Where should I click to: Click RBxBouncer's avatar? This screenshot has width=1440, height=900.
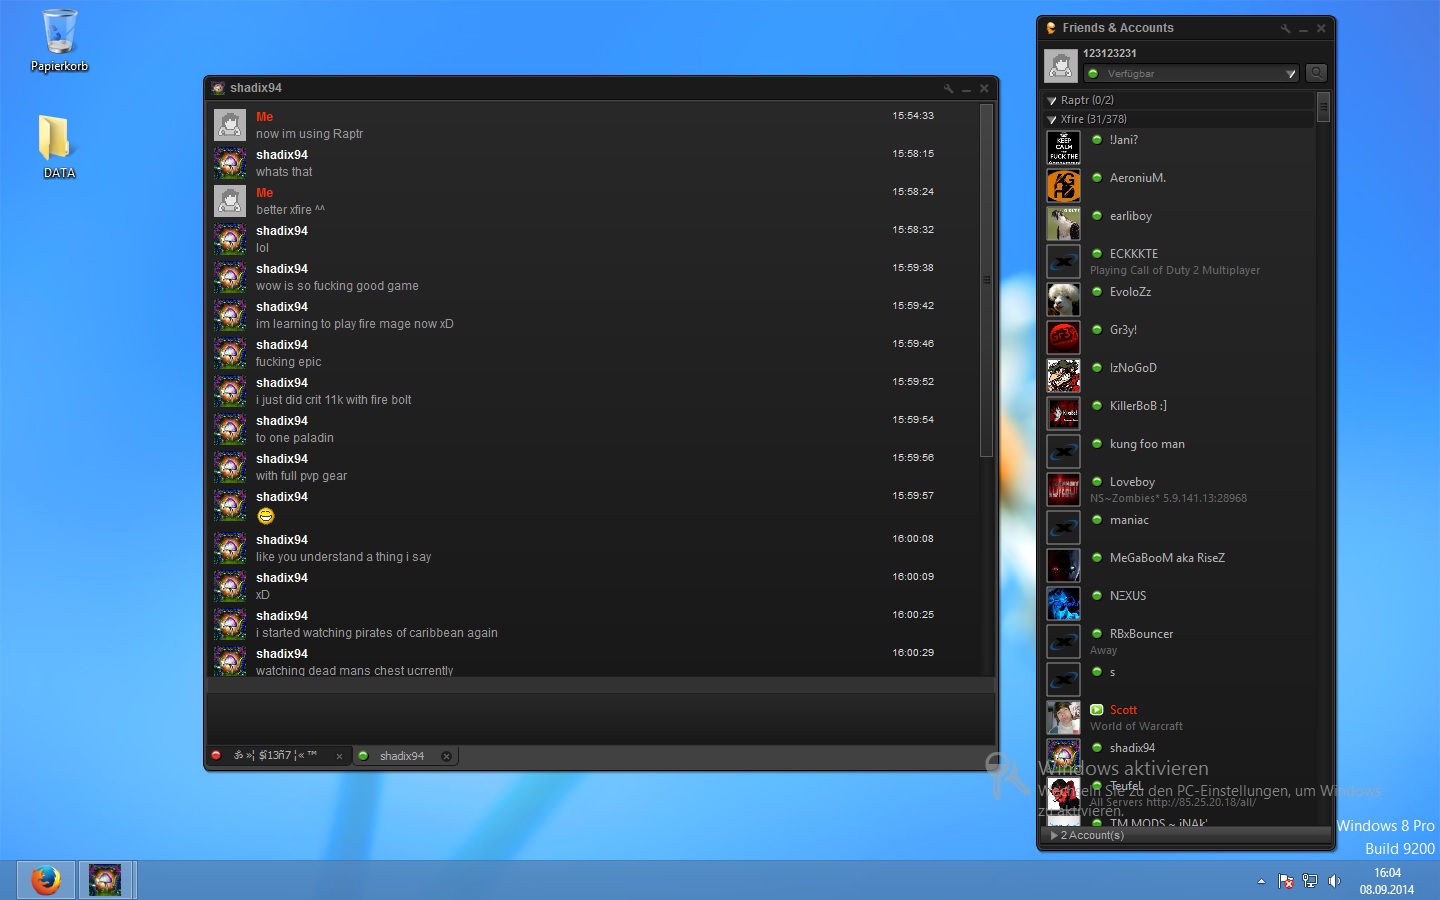(x=1063, y=641)
